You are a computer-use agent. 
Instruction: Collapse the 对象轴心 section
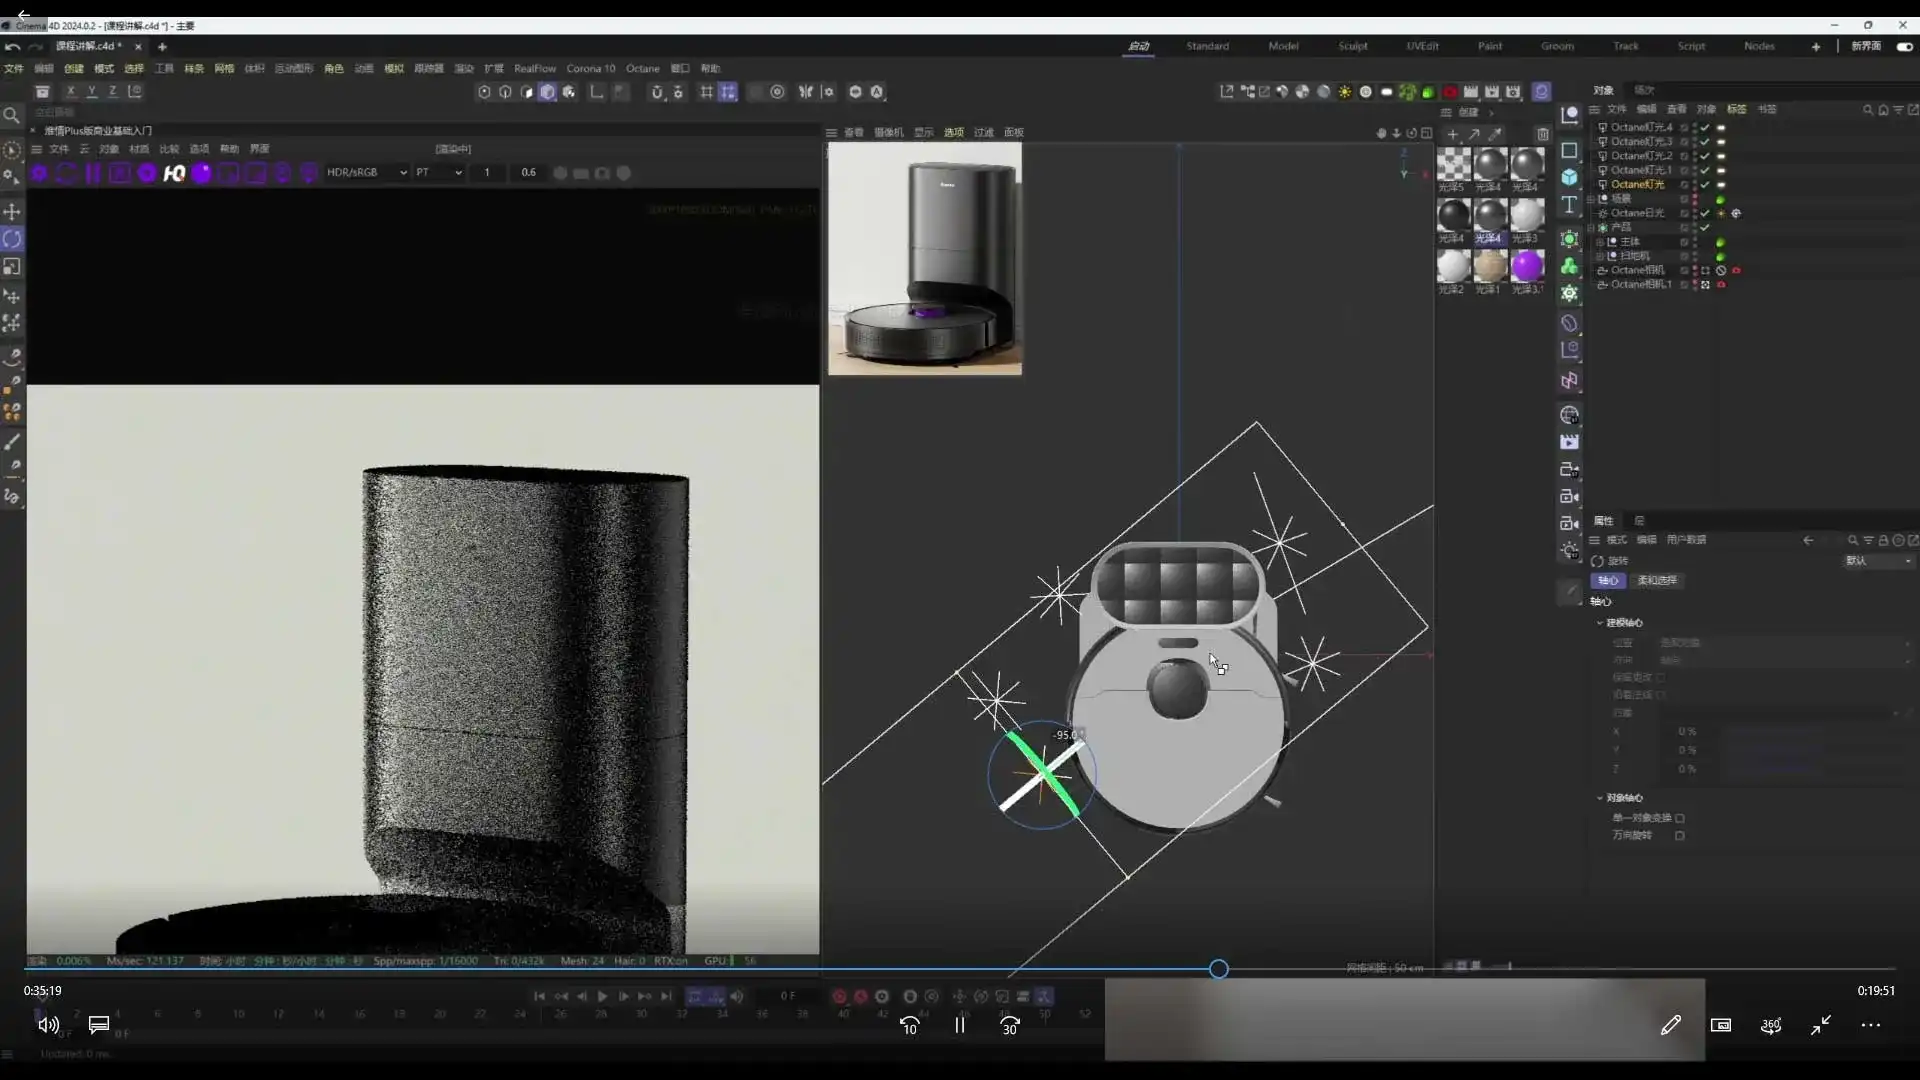tap(1600, 798)
